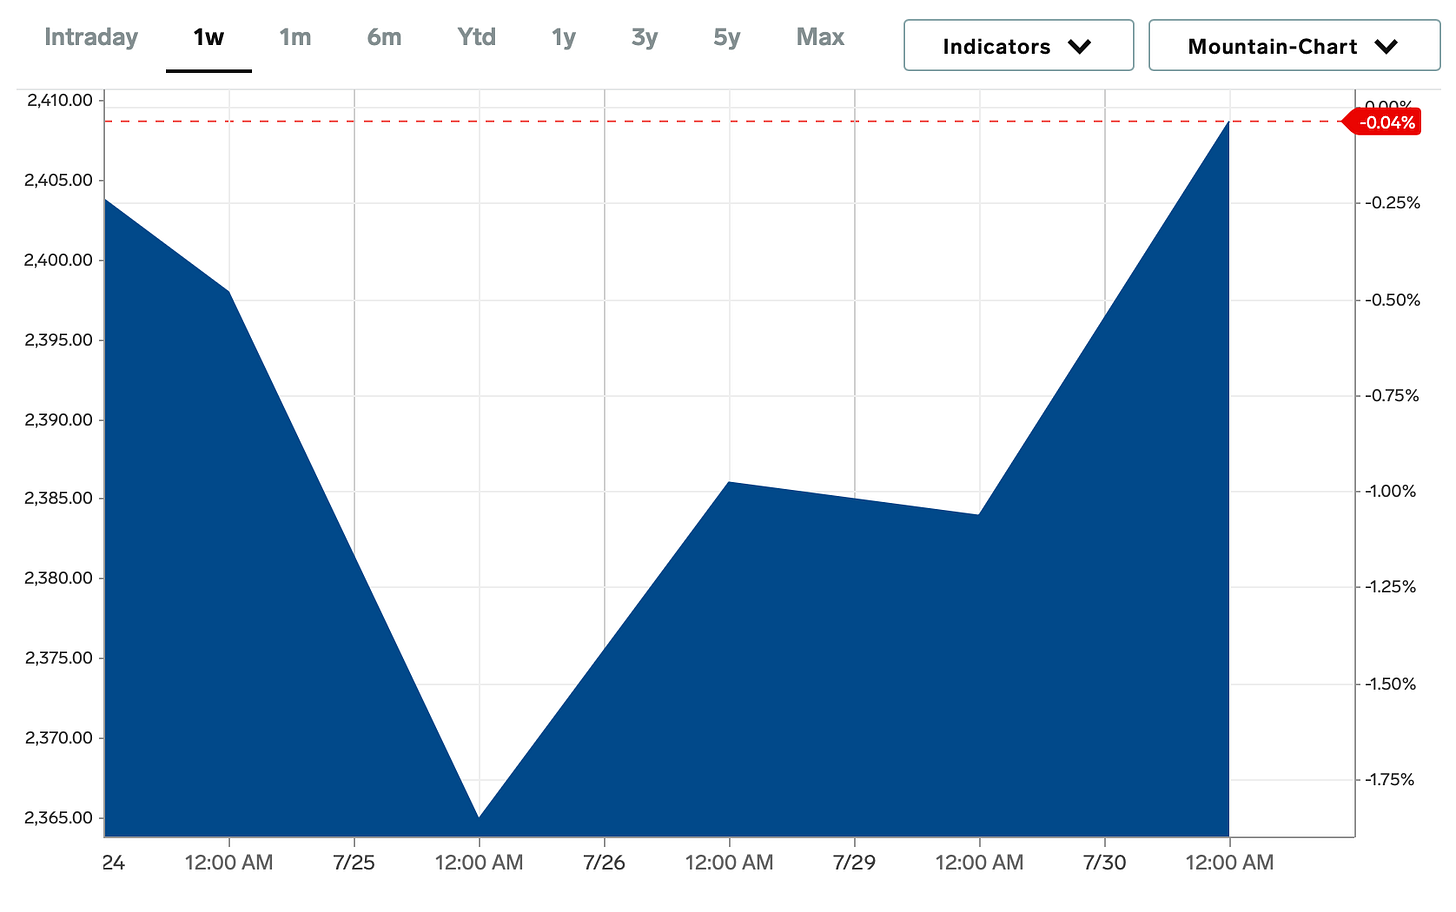
Task: Click the 2,400.00 price axis label
Action: tap(59, 260)
